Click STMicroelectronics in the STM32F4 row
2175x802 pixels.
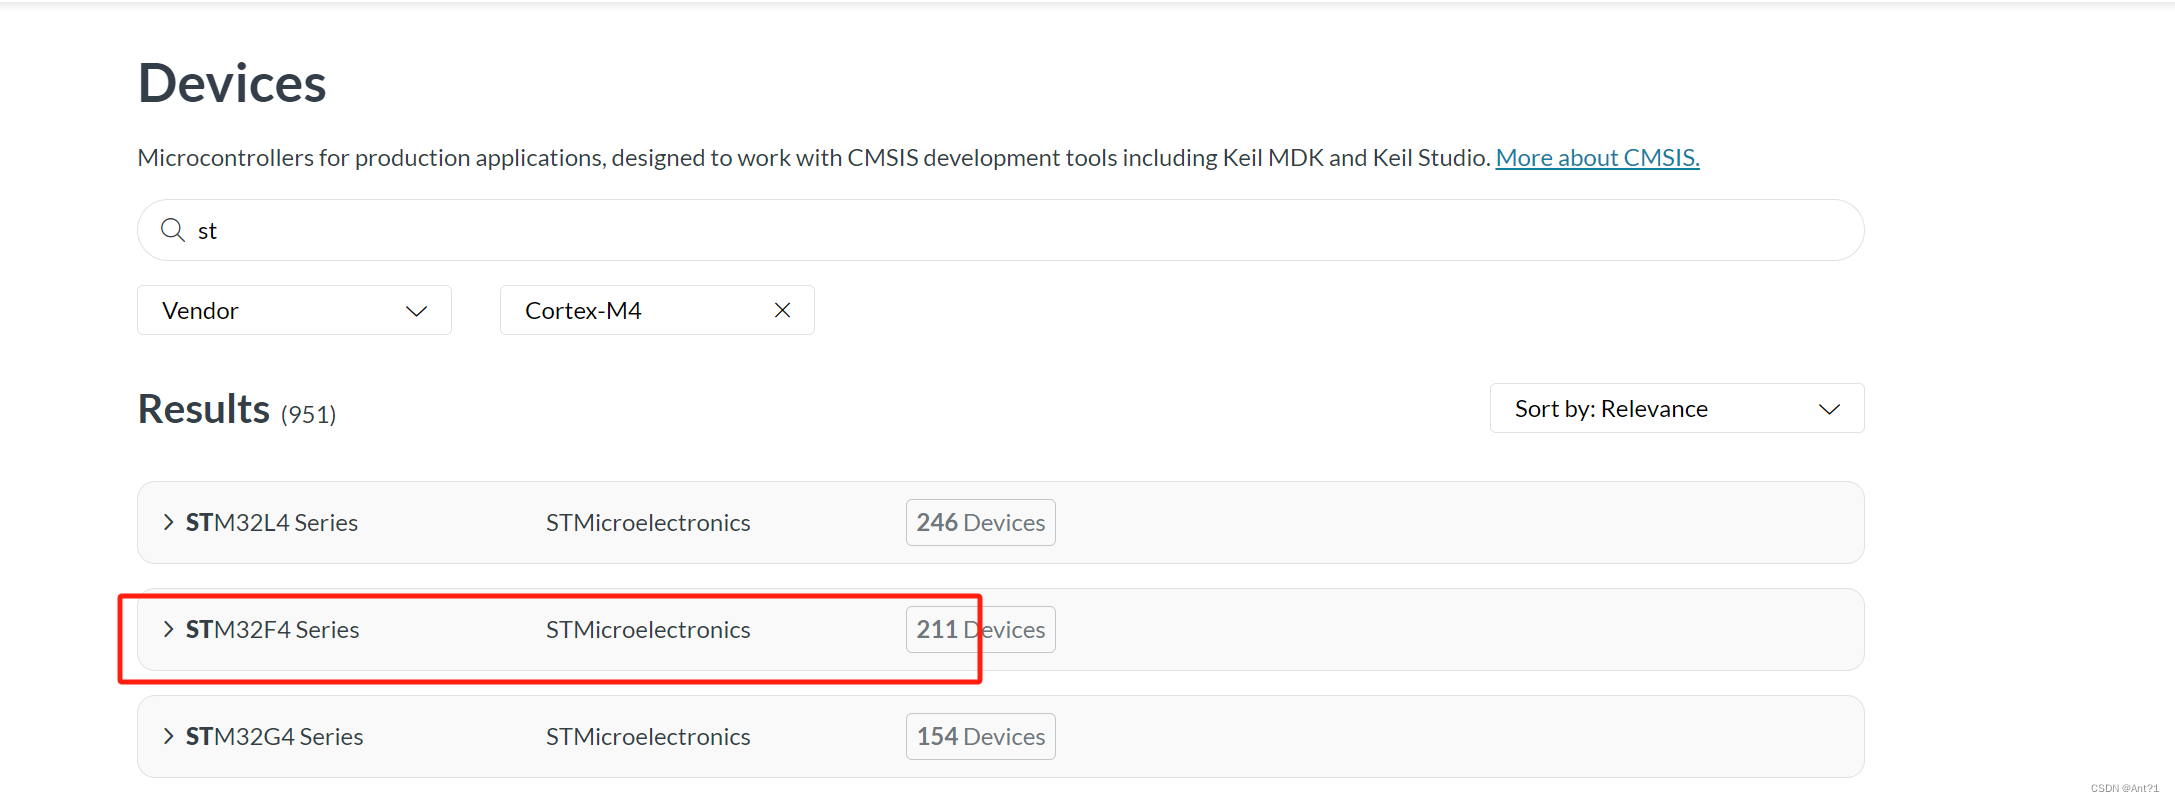click(648, 629)
